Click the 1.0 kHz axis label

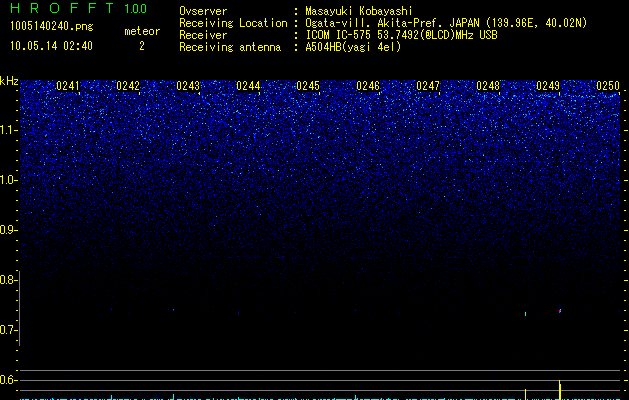pos(8,180)
